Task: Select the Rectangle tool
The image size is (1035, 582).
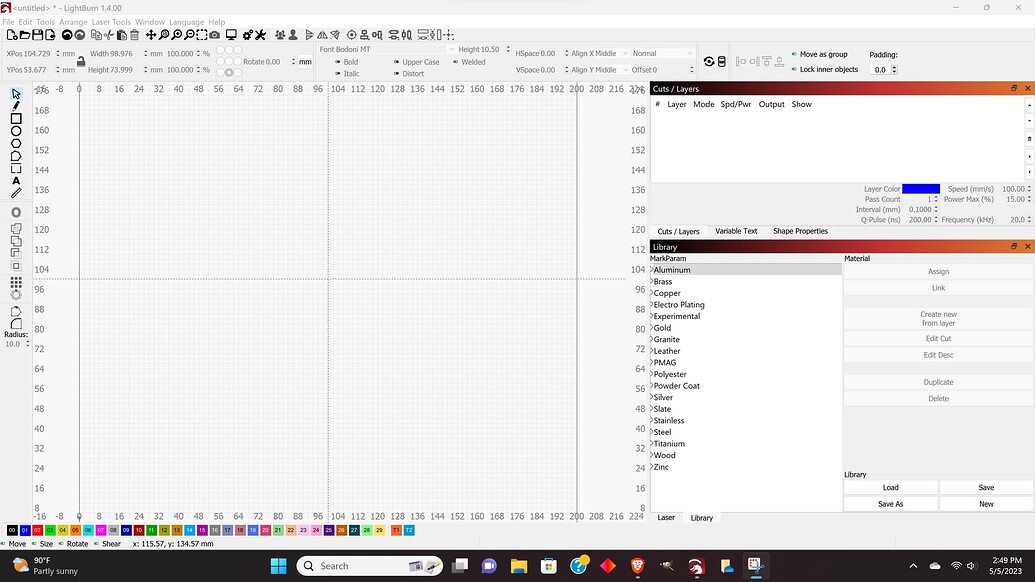Action: point(16,119)
